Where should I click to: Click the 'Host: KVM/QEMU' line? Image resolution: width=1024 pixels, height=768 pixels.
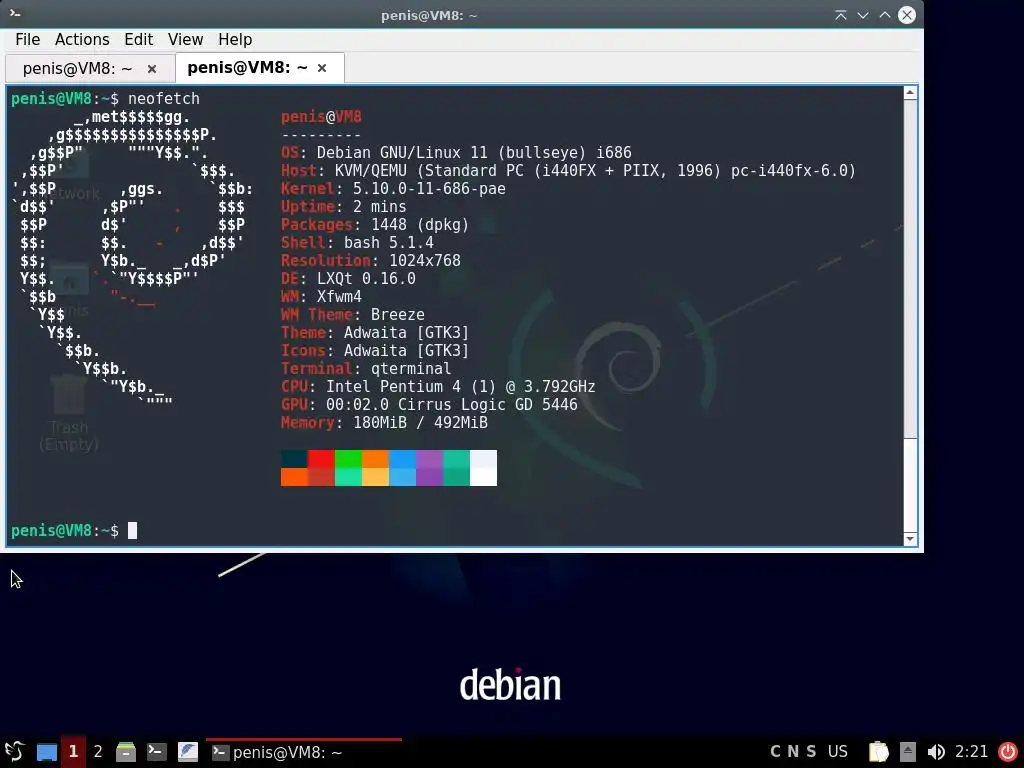coord(568,171)
